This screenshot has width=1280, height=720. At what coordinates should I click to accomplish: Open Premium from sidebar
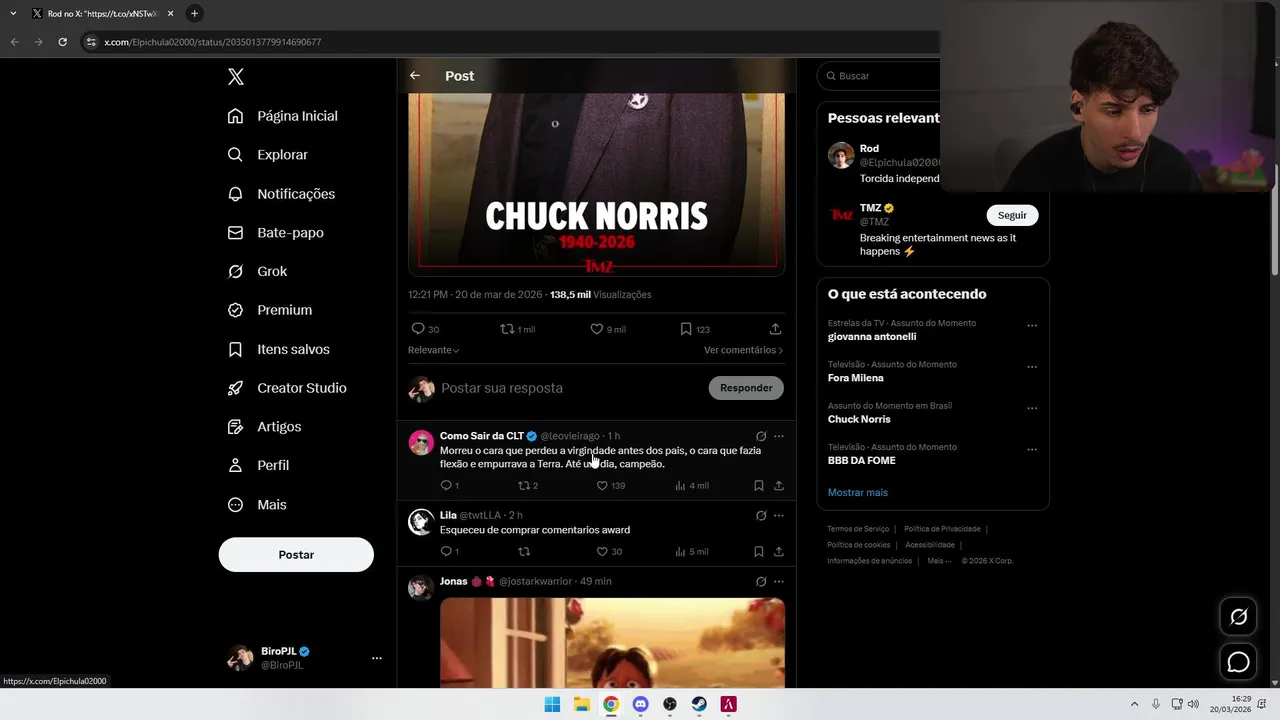click(x=270, y=310)
